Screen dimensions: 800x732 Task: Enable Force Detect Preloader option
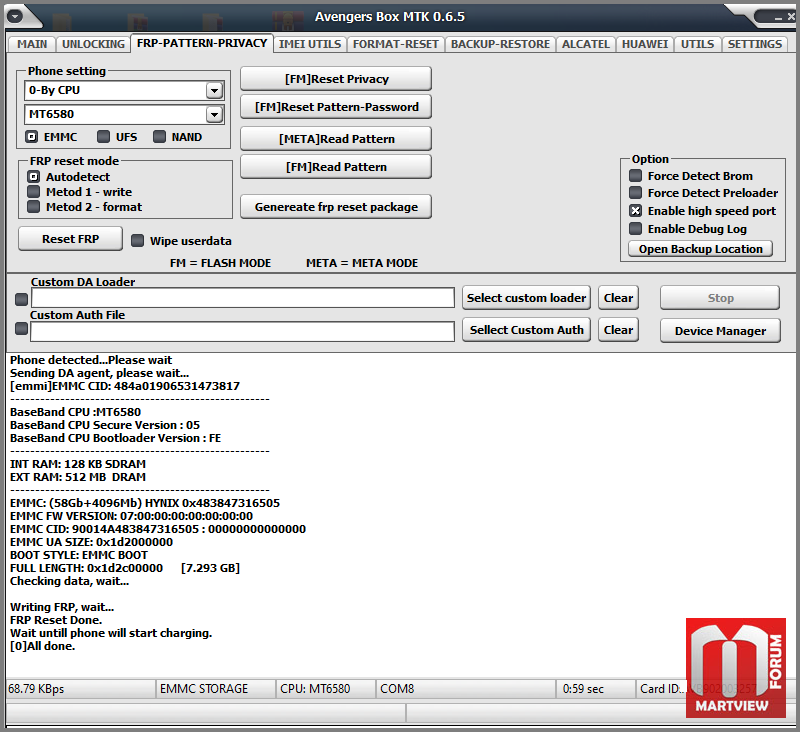pos(635,193)
